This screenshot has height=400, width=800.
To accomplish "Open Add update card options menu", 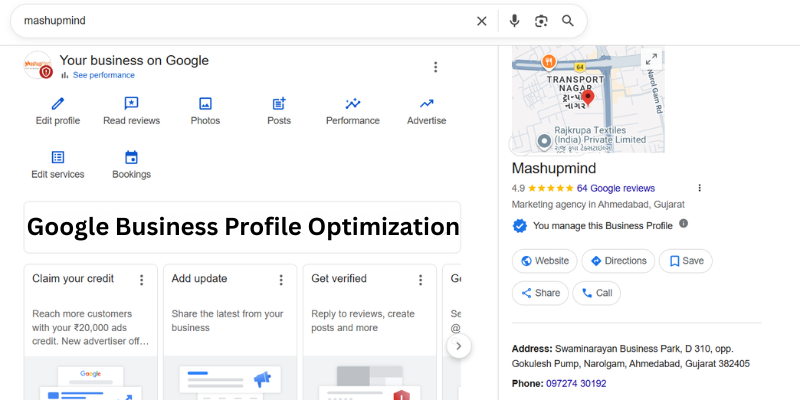I will [x=281, y=280].
